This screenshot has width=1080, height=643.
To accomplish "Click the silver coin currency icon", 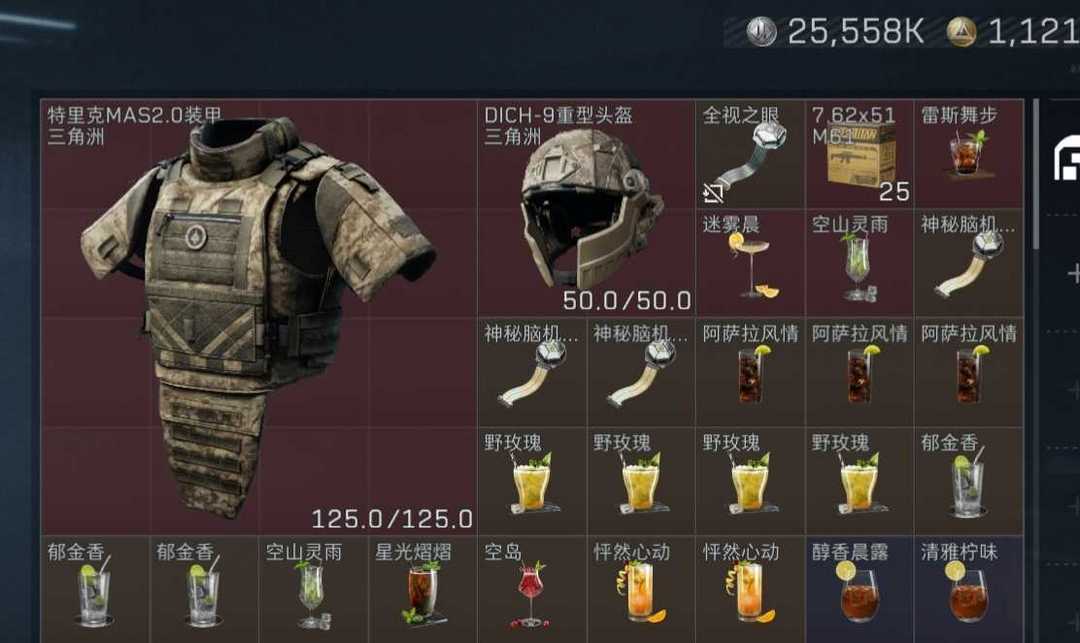I will pyautogui.click(x=761, y=32).
